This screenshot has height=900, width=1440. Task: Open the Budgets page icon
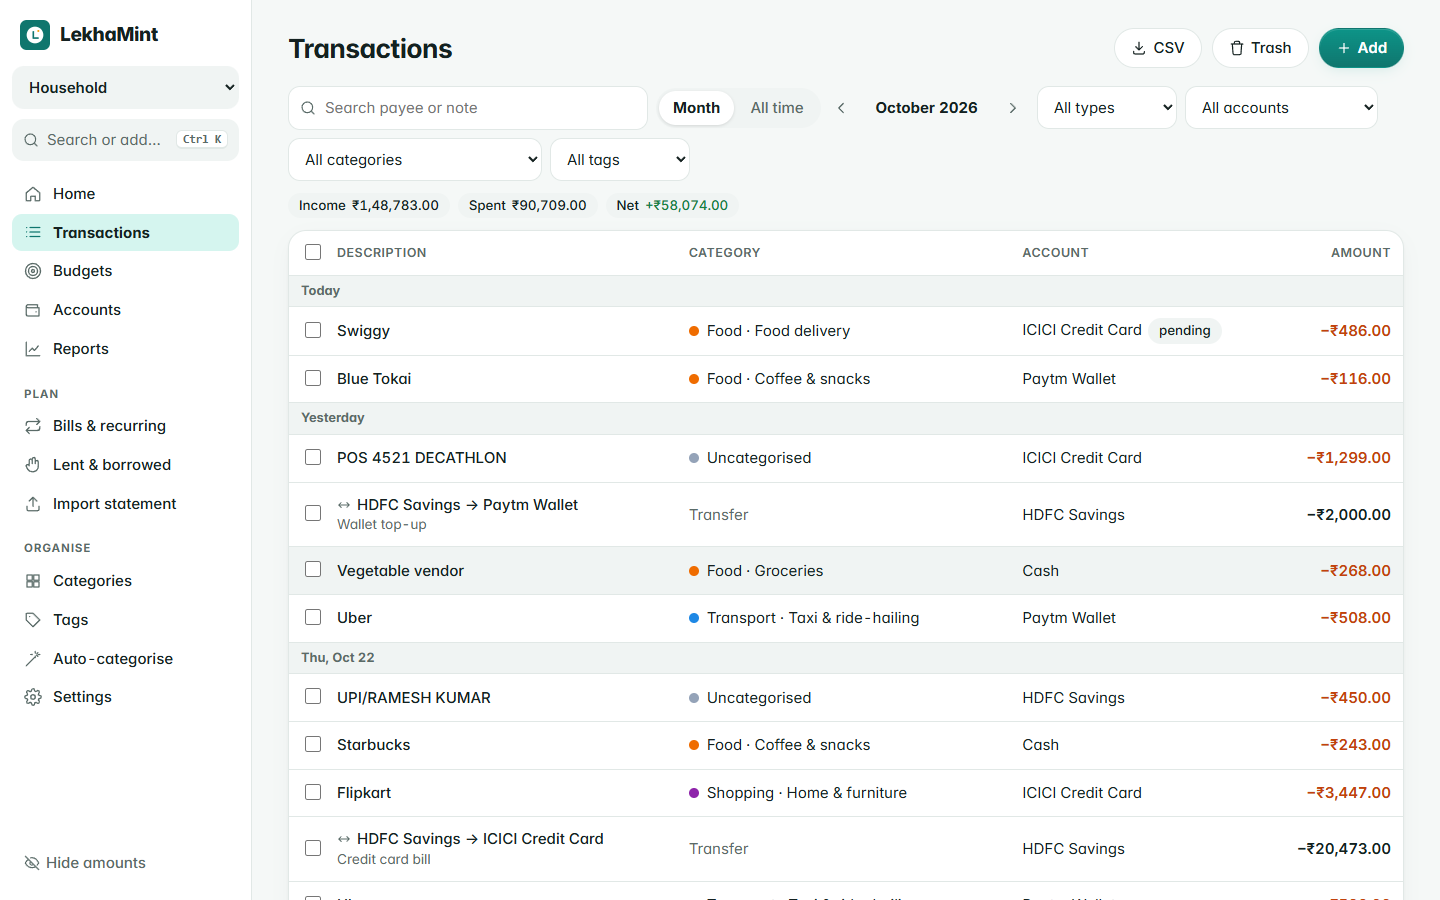(x=33, y=271)
